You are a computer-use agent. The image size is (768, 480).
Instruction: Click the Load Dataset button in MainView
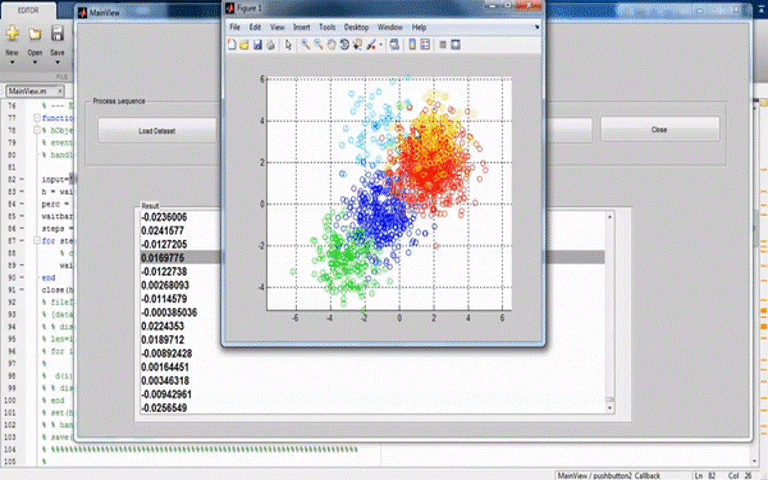tap(157, 131)
